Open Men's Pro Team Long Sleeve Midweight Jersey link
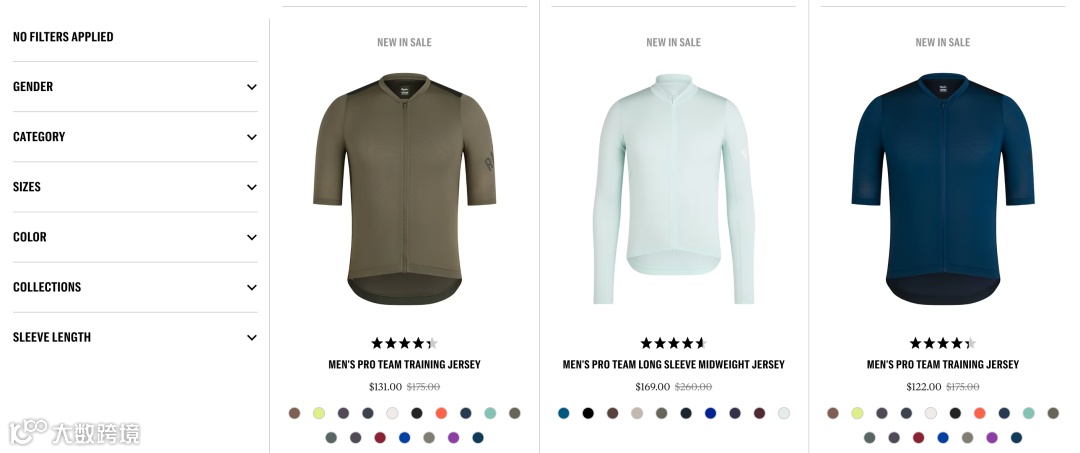The height and width of the screenshot is (453, 1080). (674, 364)
